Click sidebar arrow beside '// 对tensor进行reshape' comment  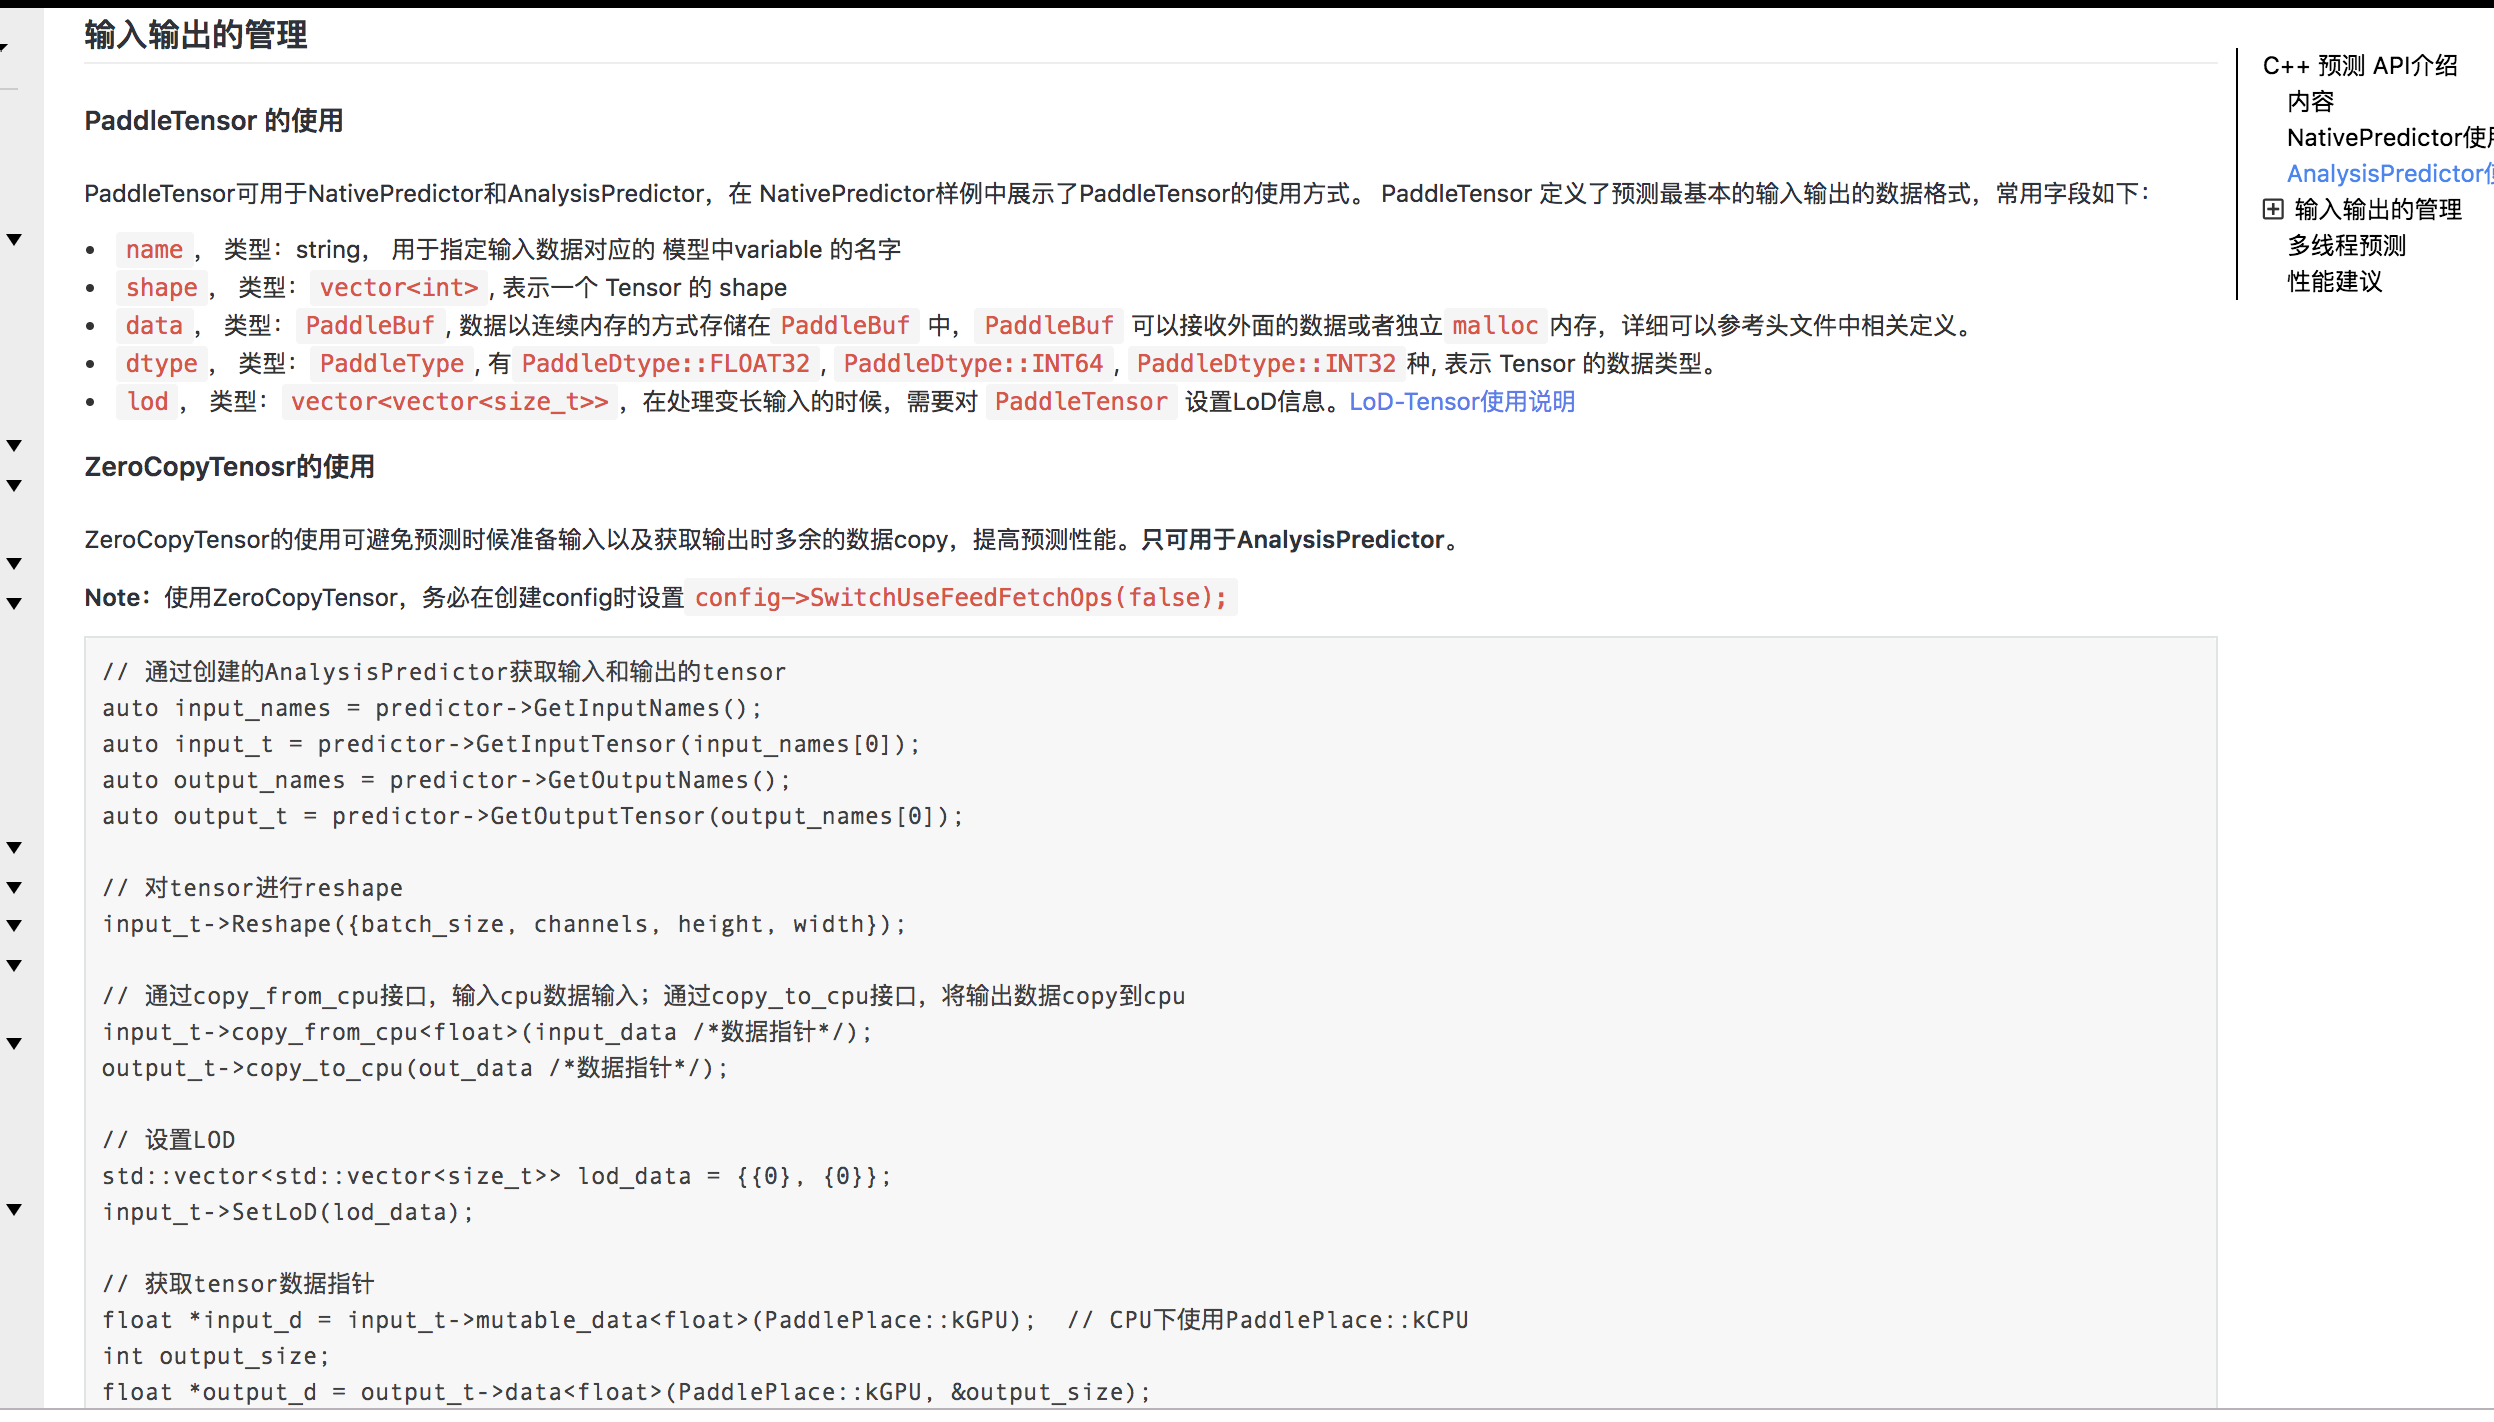(14, 887)
